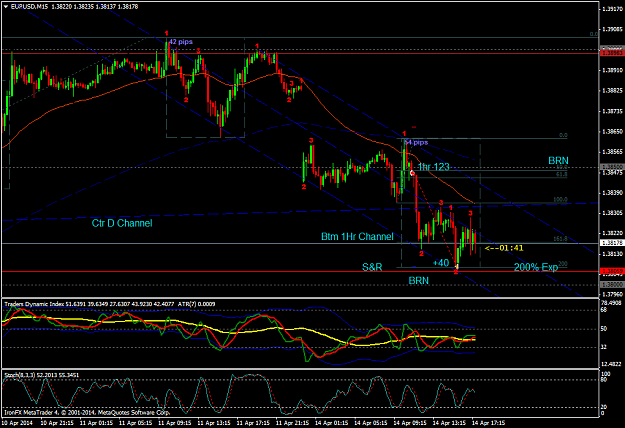625x428 pixels.
Task: Click the '+40' profit label
Action: point(441,263)
